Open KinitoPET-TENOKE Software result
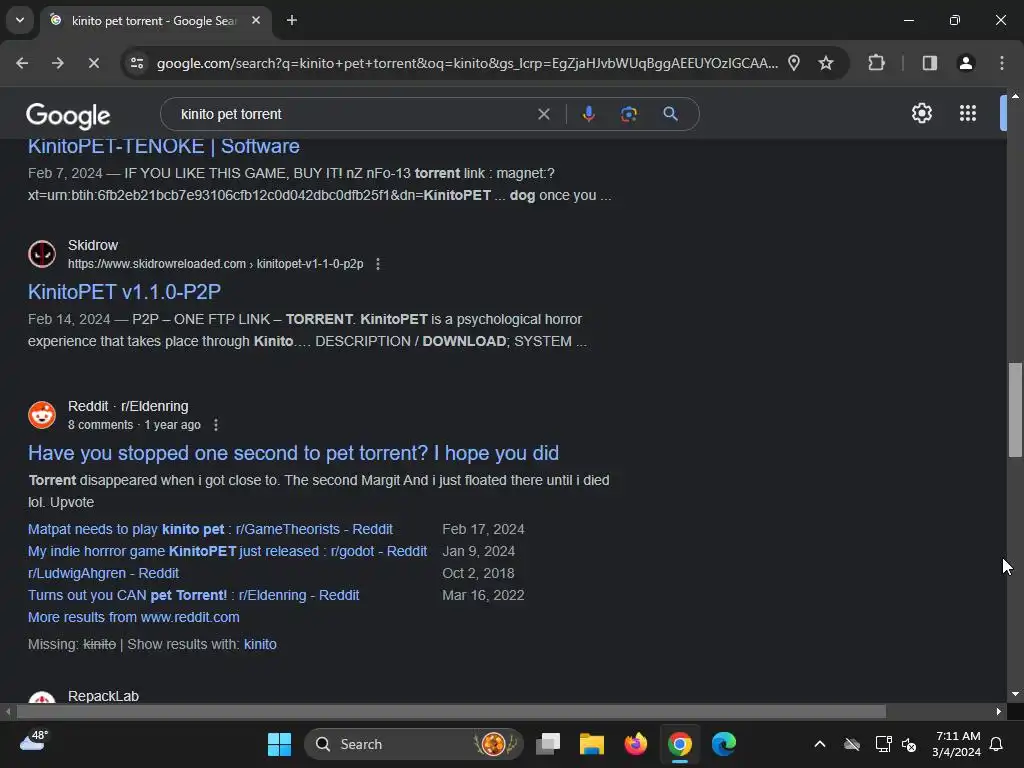 [x=164, y=146]
